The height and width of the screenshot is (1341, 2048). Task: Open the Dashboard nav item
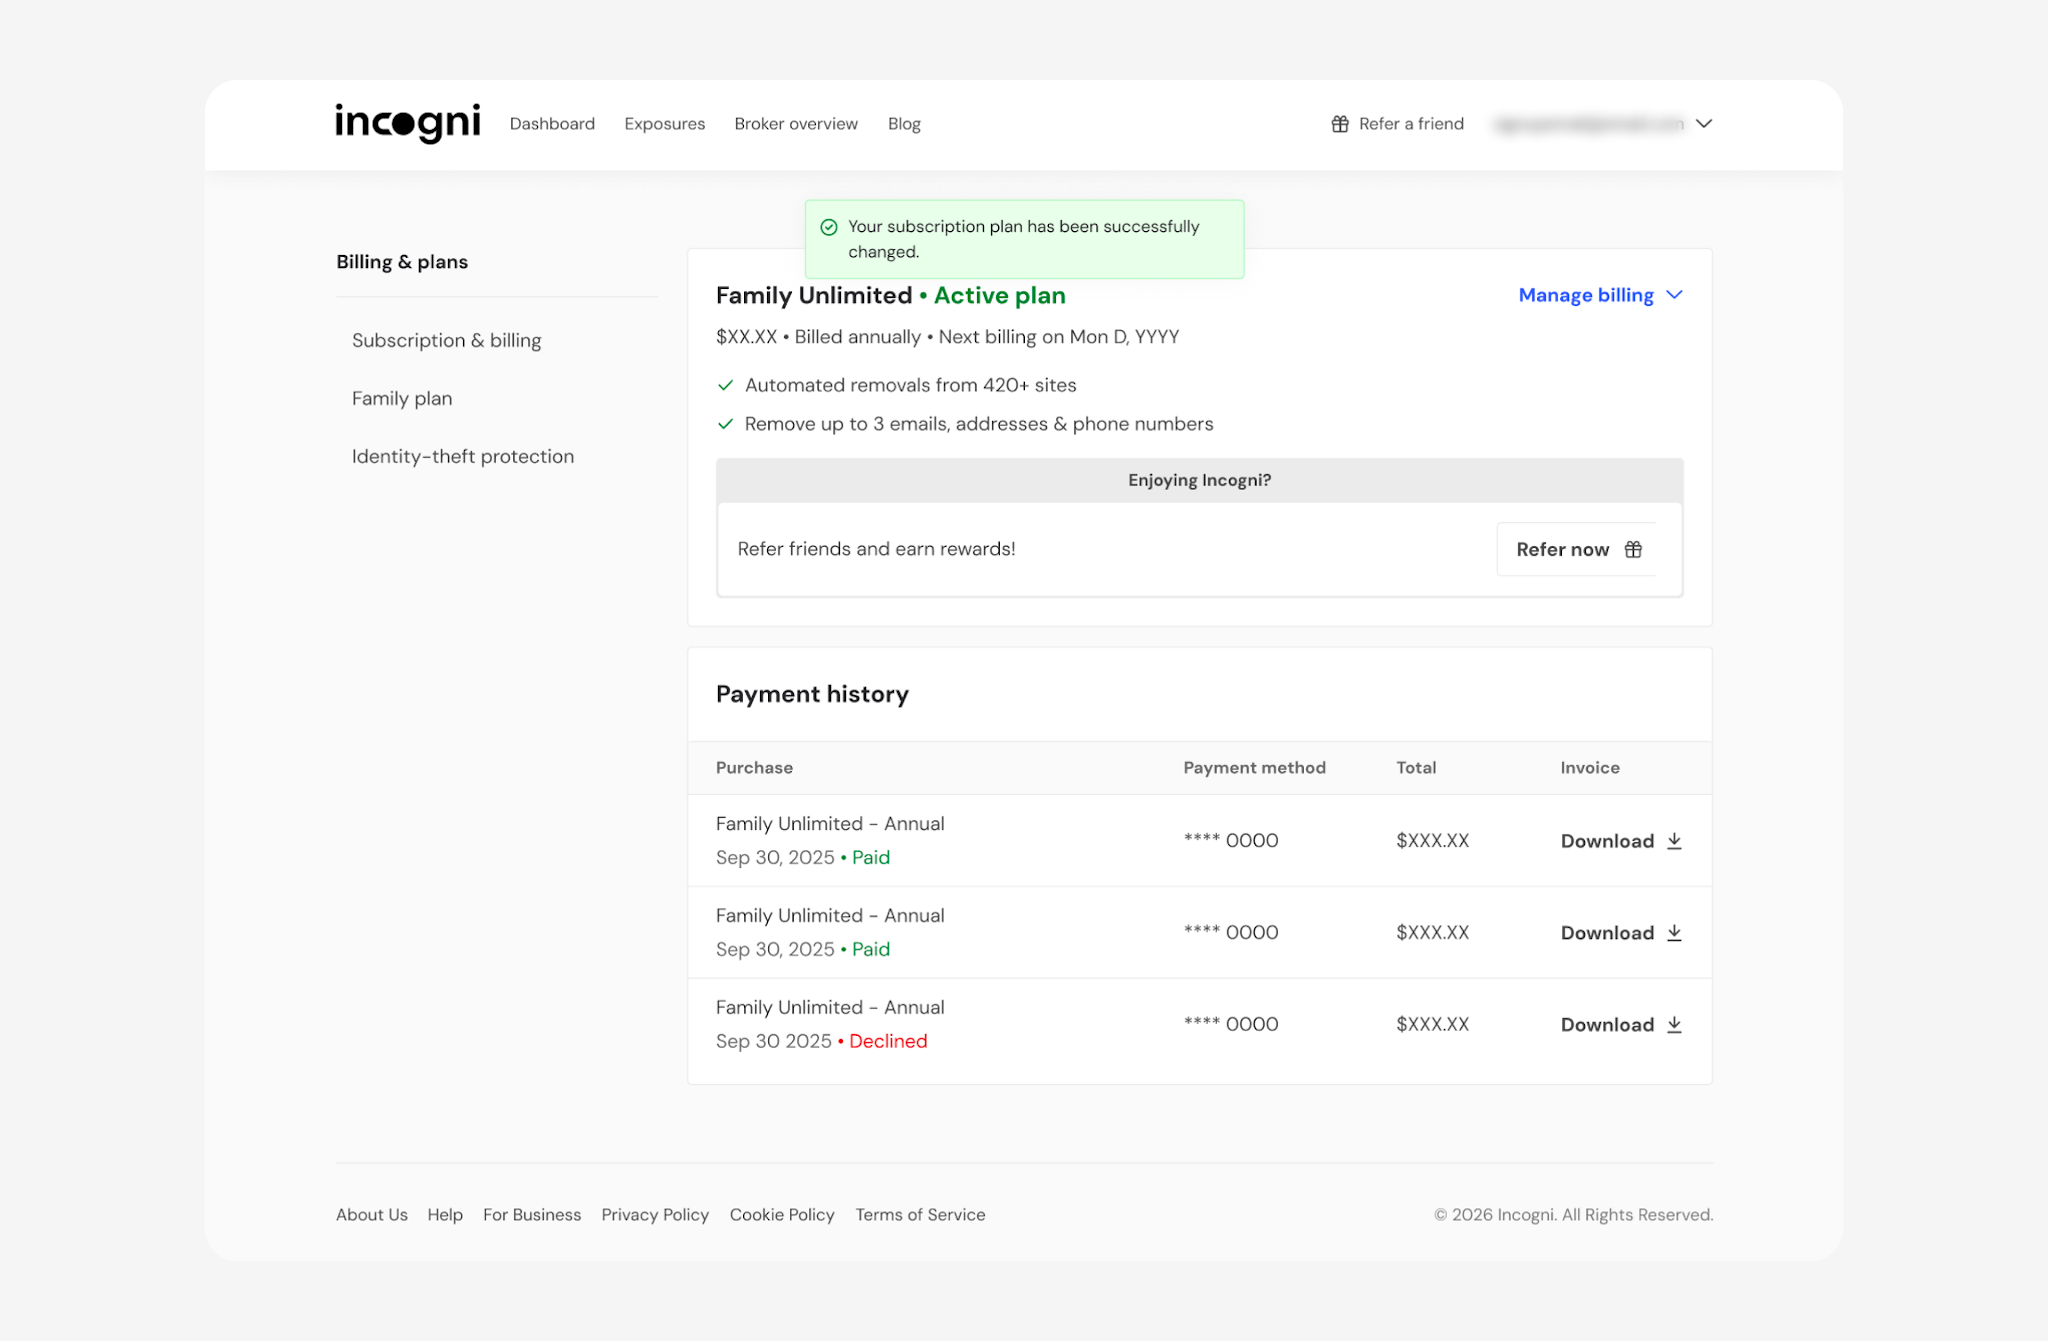[x=552, y=124]
